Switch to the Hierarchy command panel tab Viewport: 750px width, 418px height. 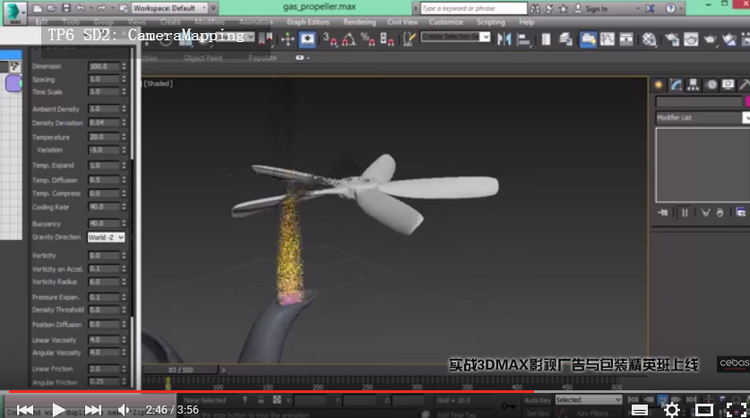coord(693,85)
